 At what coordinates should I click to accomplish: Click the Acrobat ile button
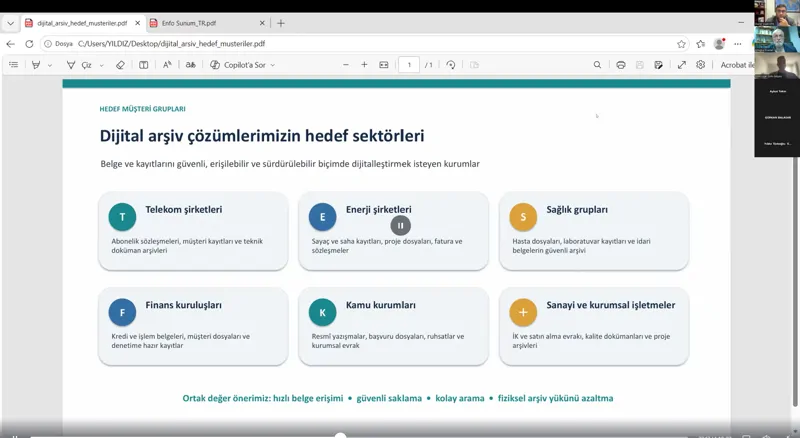(737, 65)
